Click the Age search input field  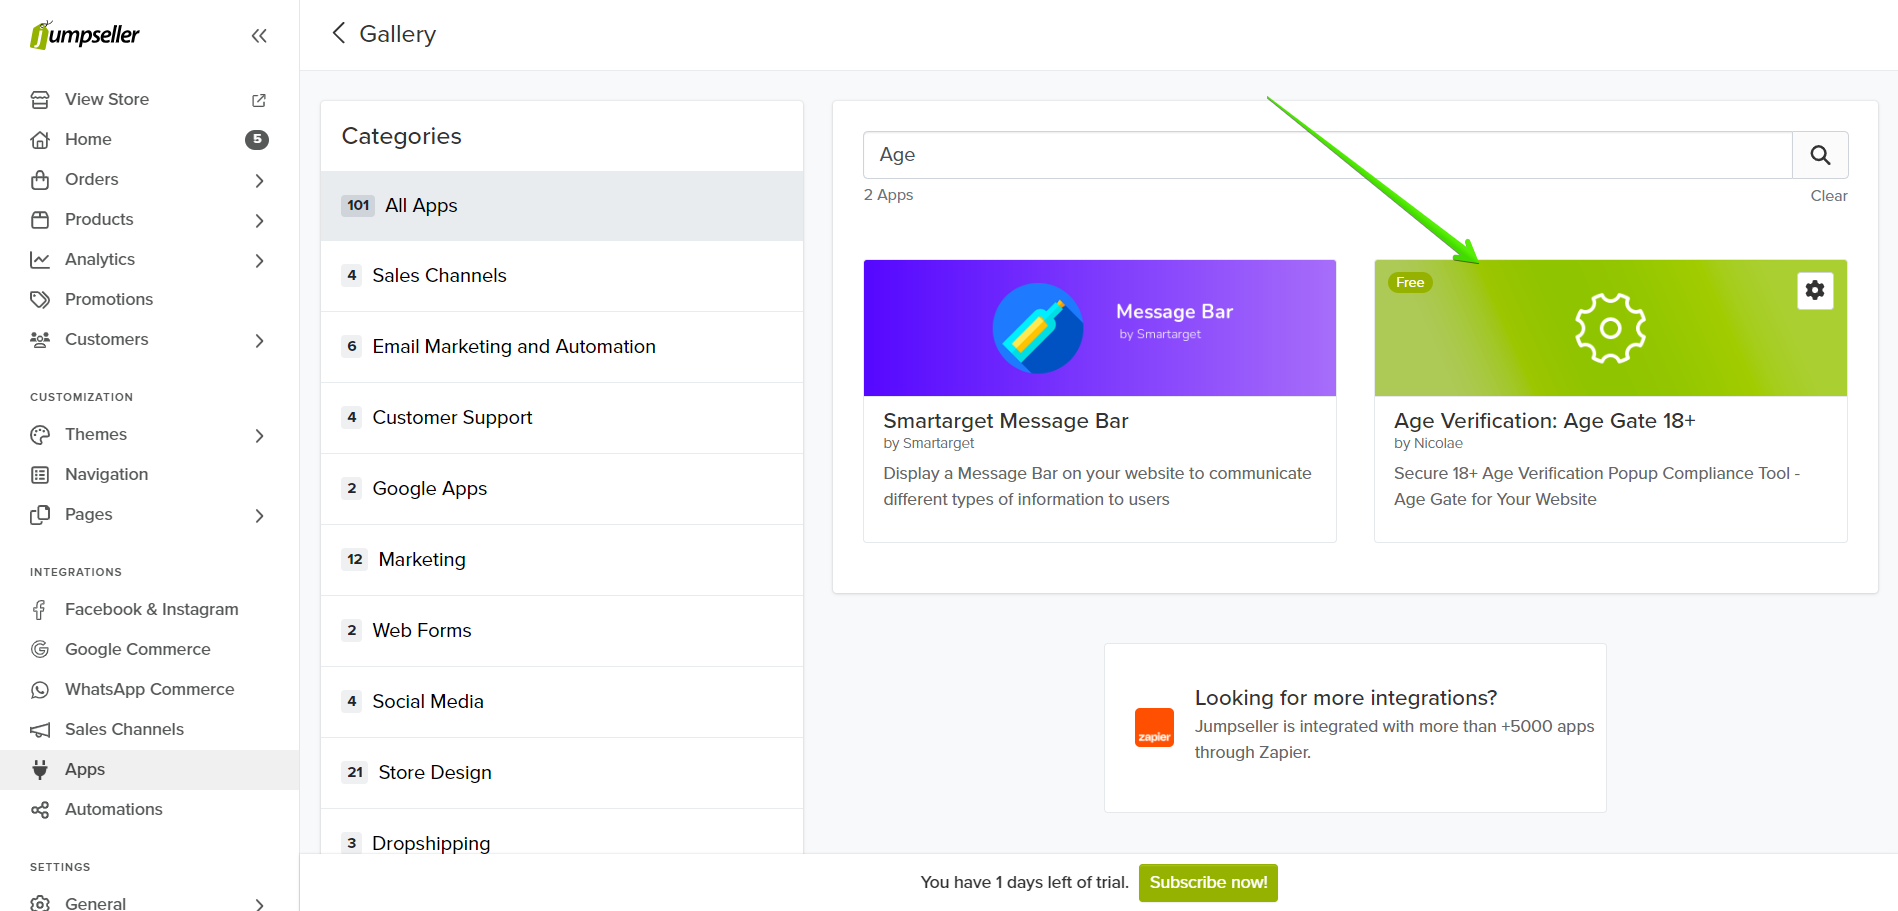click(1326, 155)
